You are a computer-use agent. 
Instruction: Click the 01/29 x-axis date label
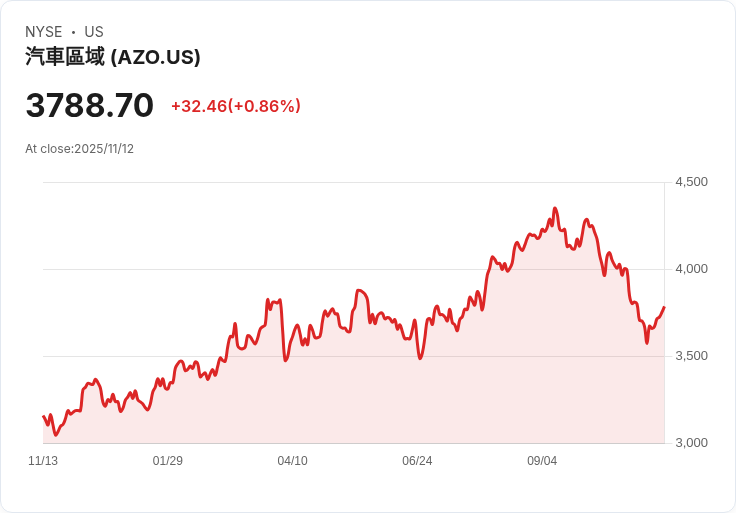(x=168, y=461)
